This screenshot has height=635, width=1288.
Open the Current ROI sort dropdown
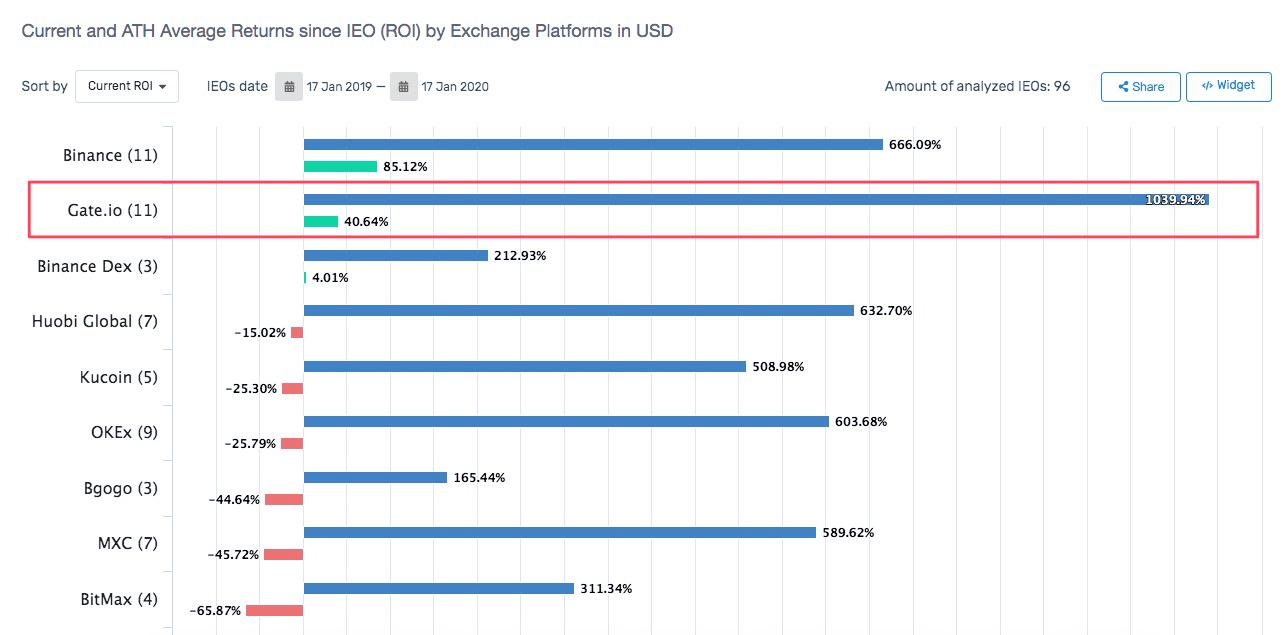point(127,86)
